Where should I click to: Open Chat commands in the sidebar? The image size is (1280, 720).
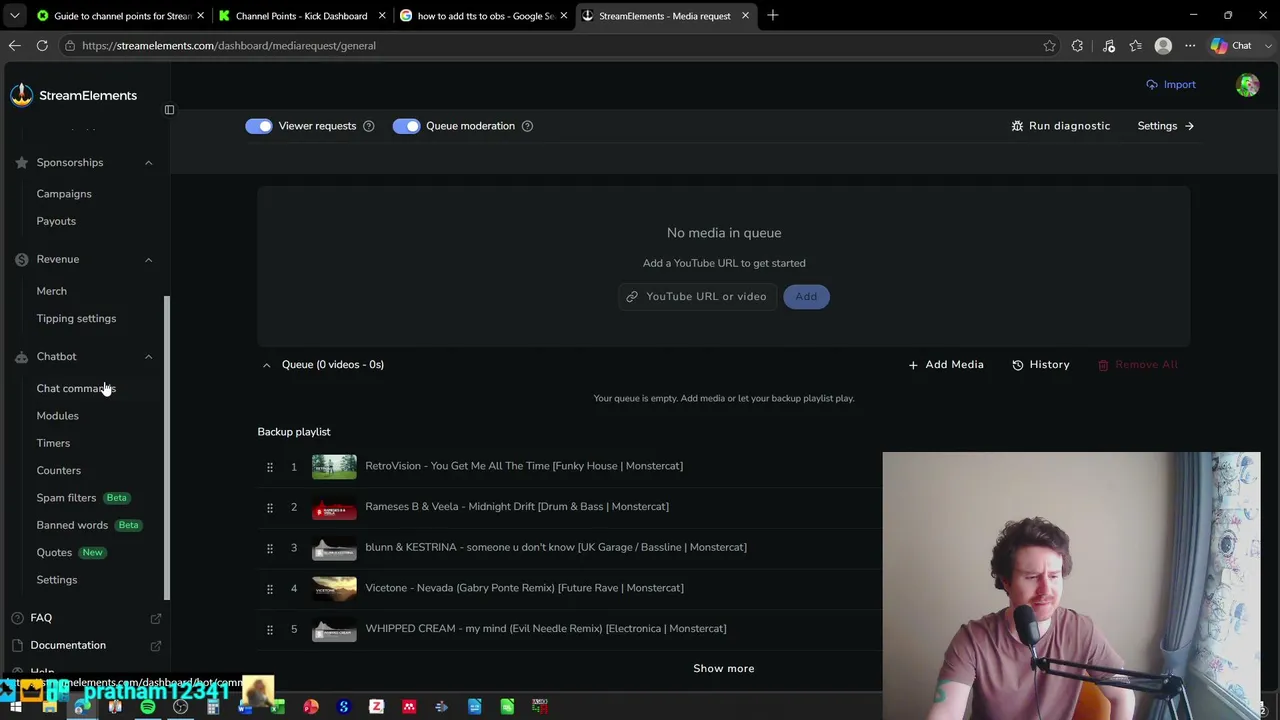[x=76, y=388]
